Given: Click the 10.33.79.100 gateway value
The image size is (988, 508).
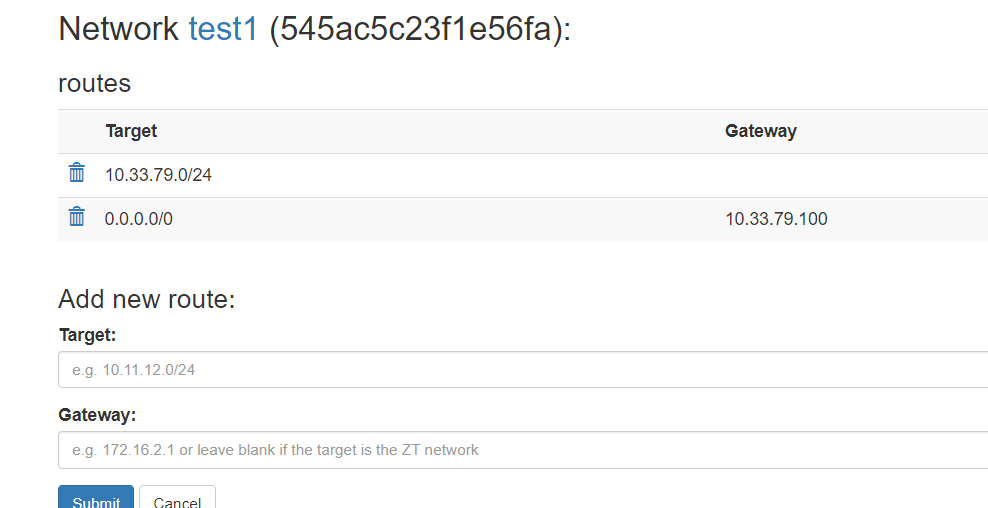Looking at the screenshot, I should point(776,219).
